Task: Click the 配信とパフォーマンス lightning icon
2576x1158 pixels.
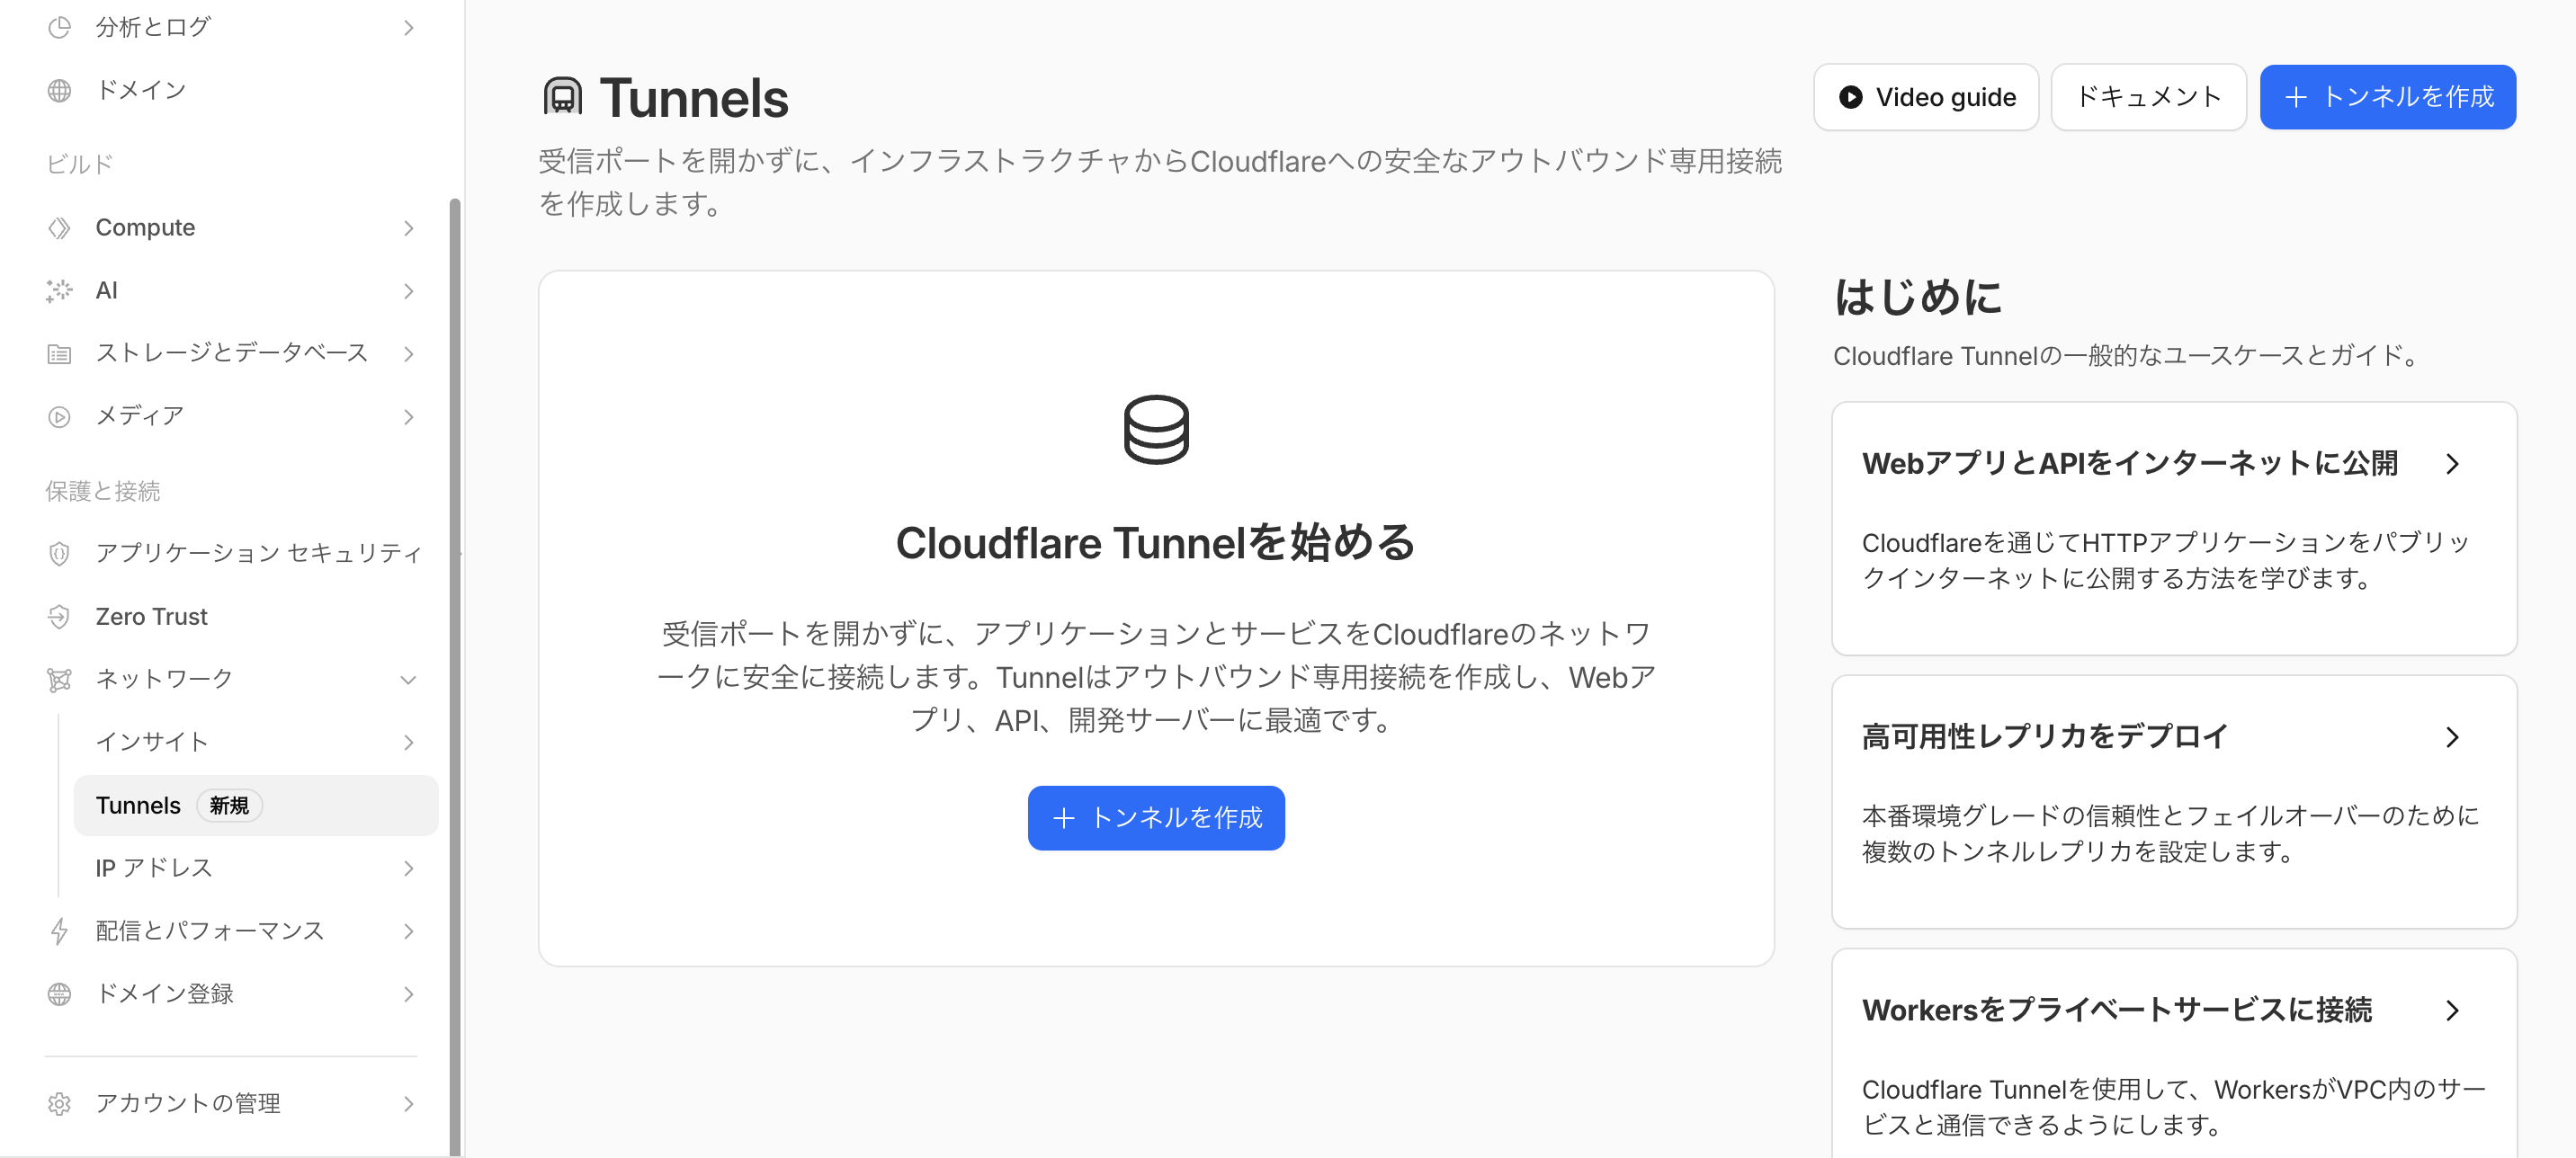Action: tap(59, 931)
